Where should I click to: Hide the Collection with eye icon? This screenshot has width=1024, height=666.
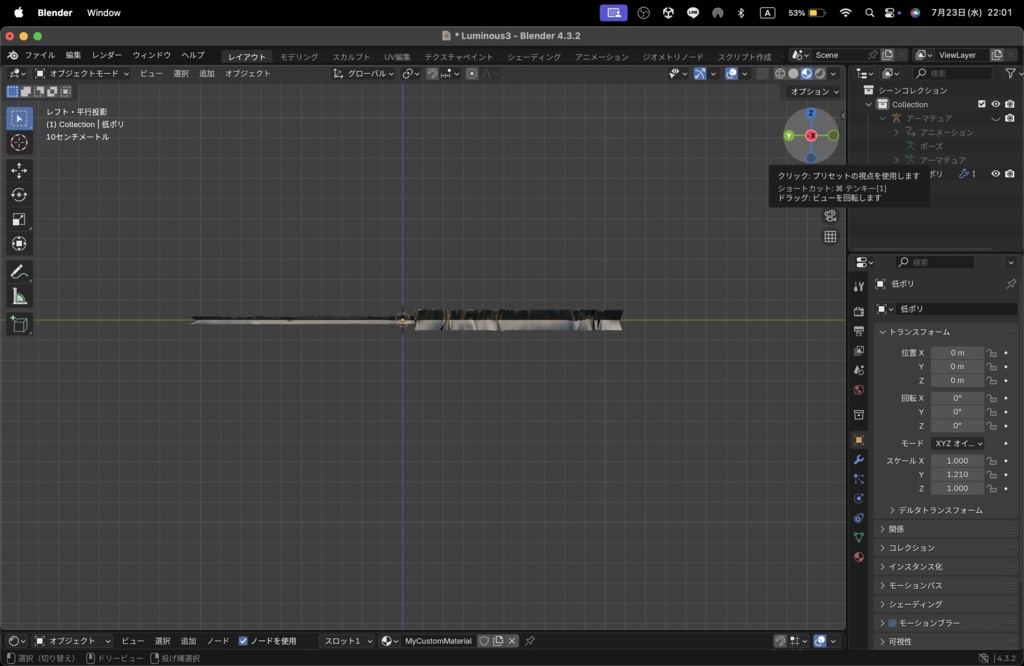point(995,104)
